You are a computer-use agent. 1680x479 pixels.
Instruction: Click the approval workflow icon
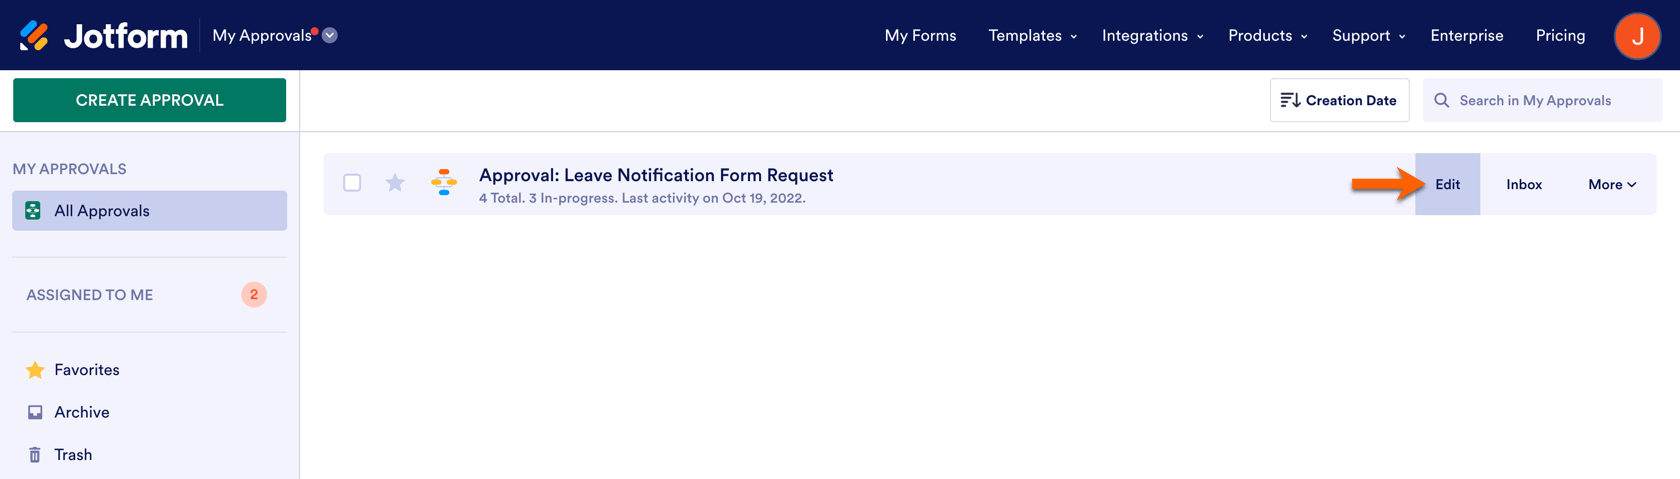(444, 182)
